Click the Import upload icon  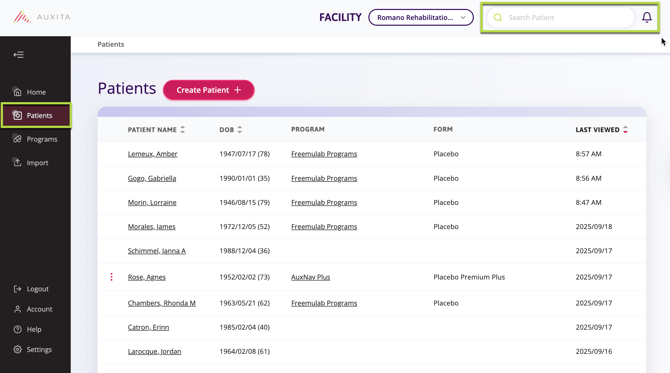[17, 162]
